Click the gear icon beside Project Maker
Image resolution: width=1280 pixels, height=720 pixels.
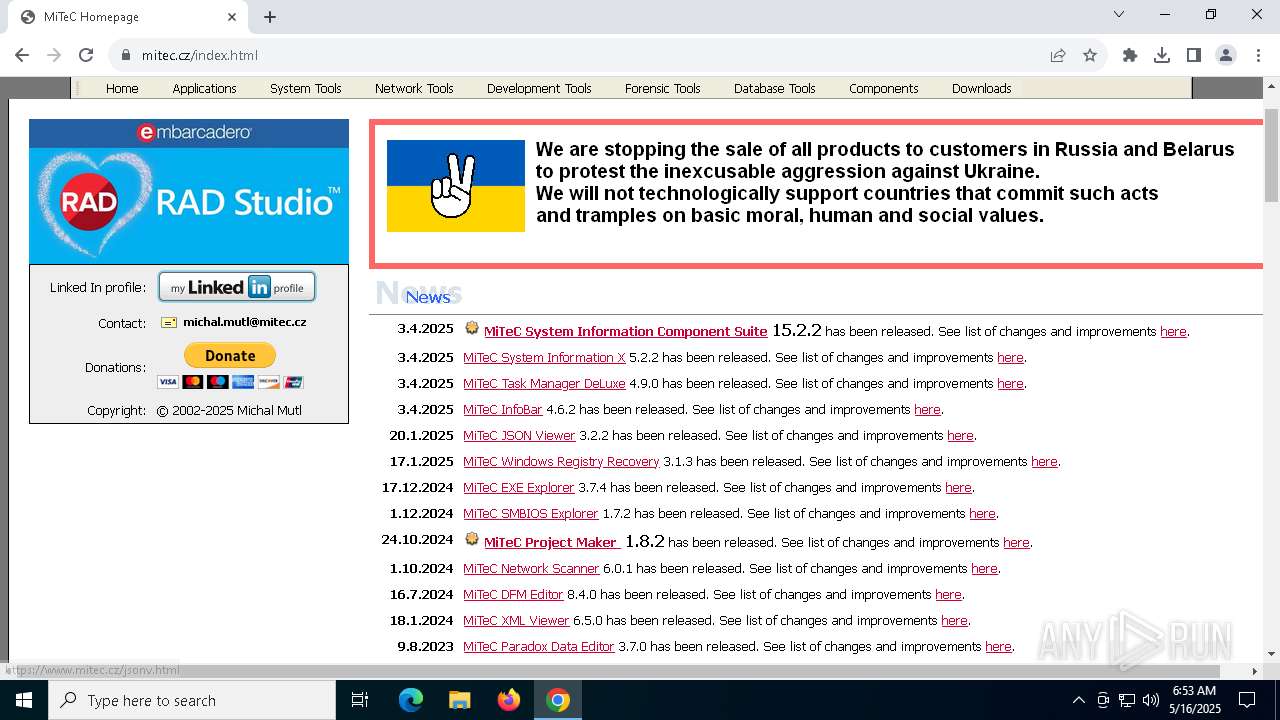[x=472, y=539]
